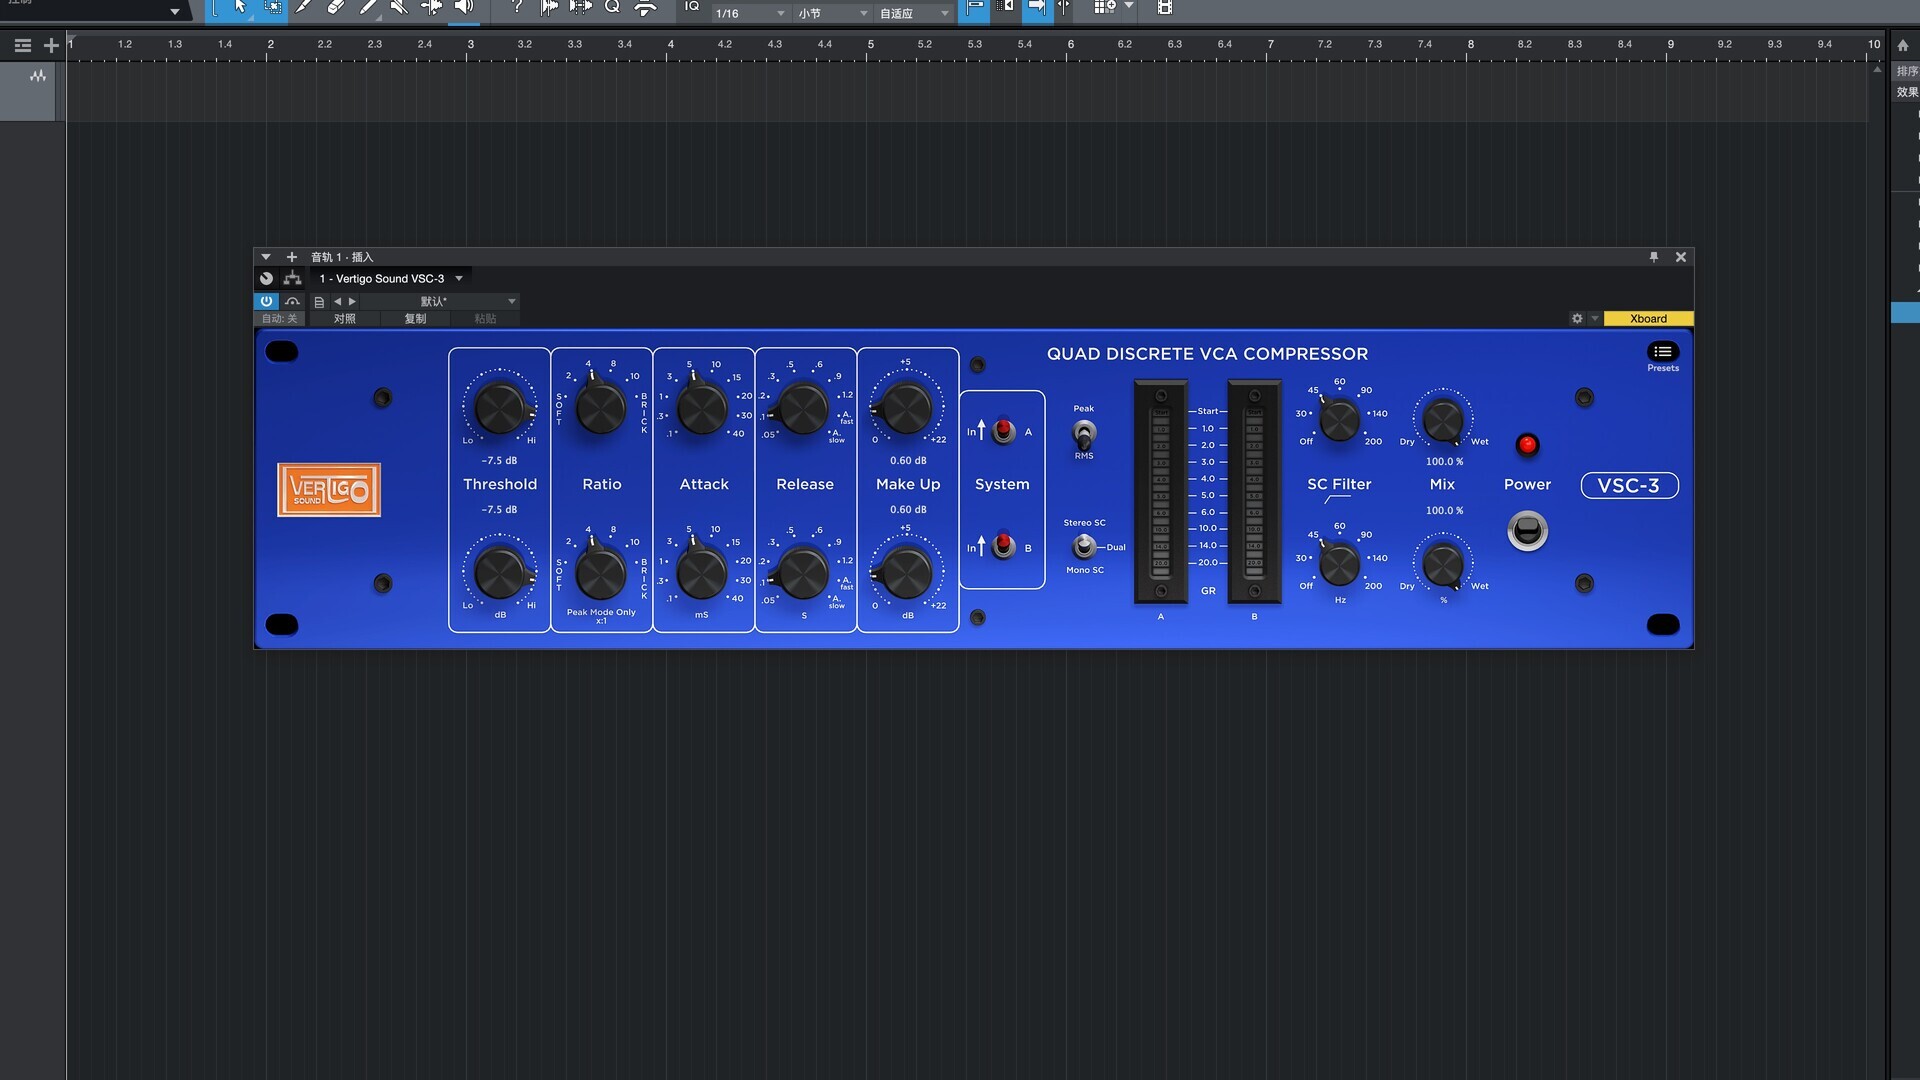
Task: Click the channel B Threshold knob
Action: [x=499, y=573]
